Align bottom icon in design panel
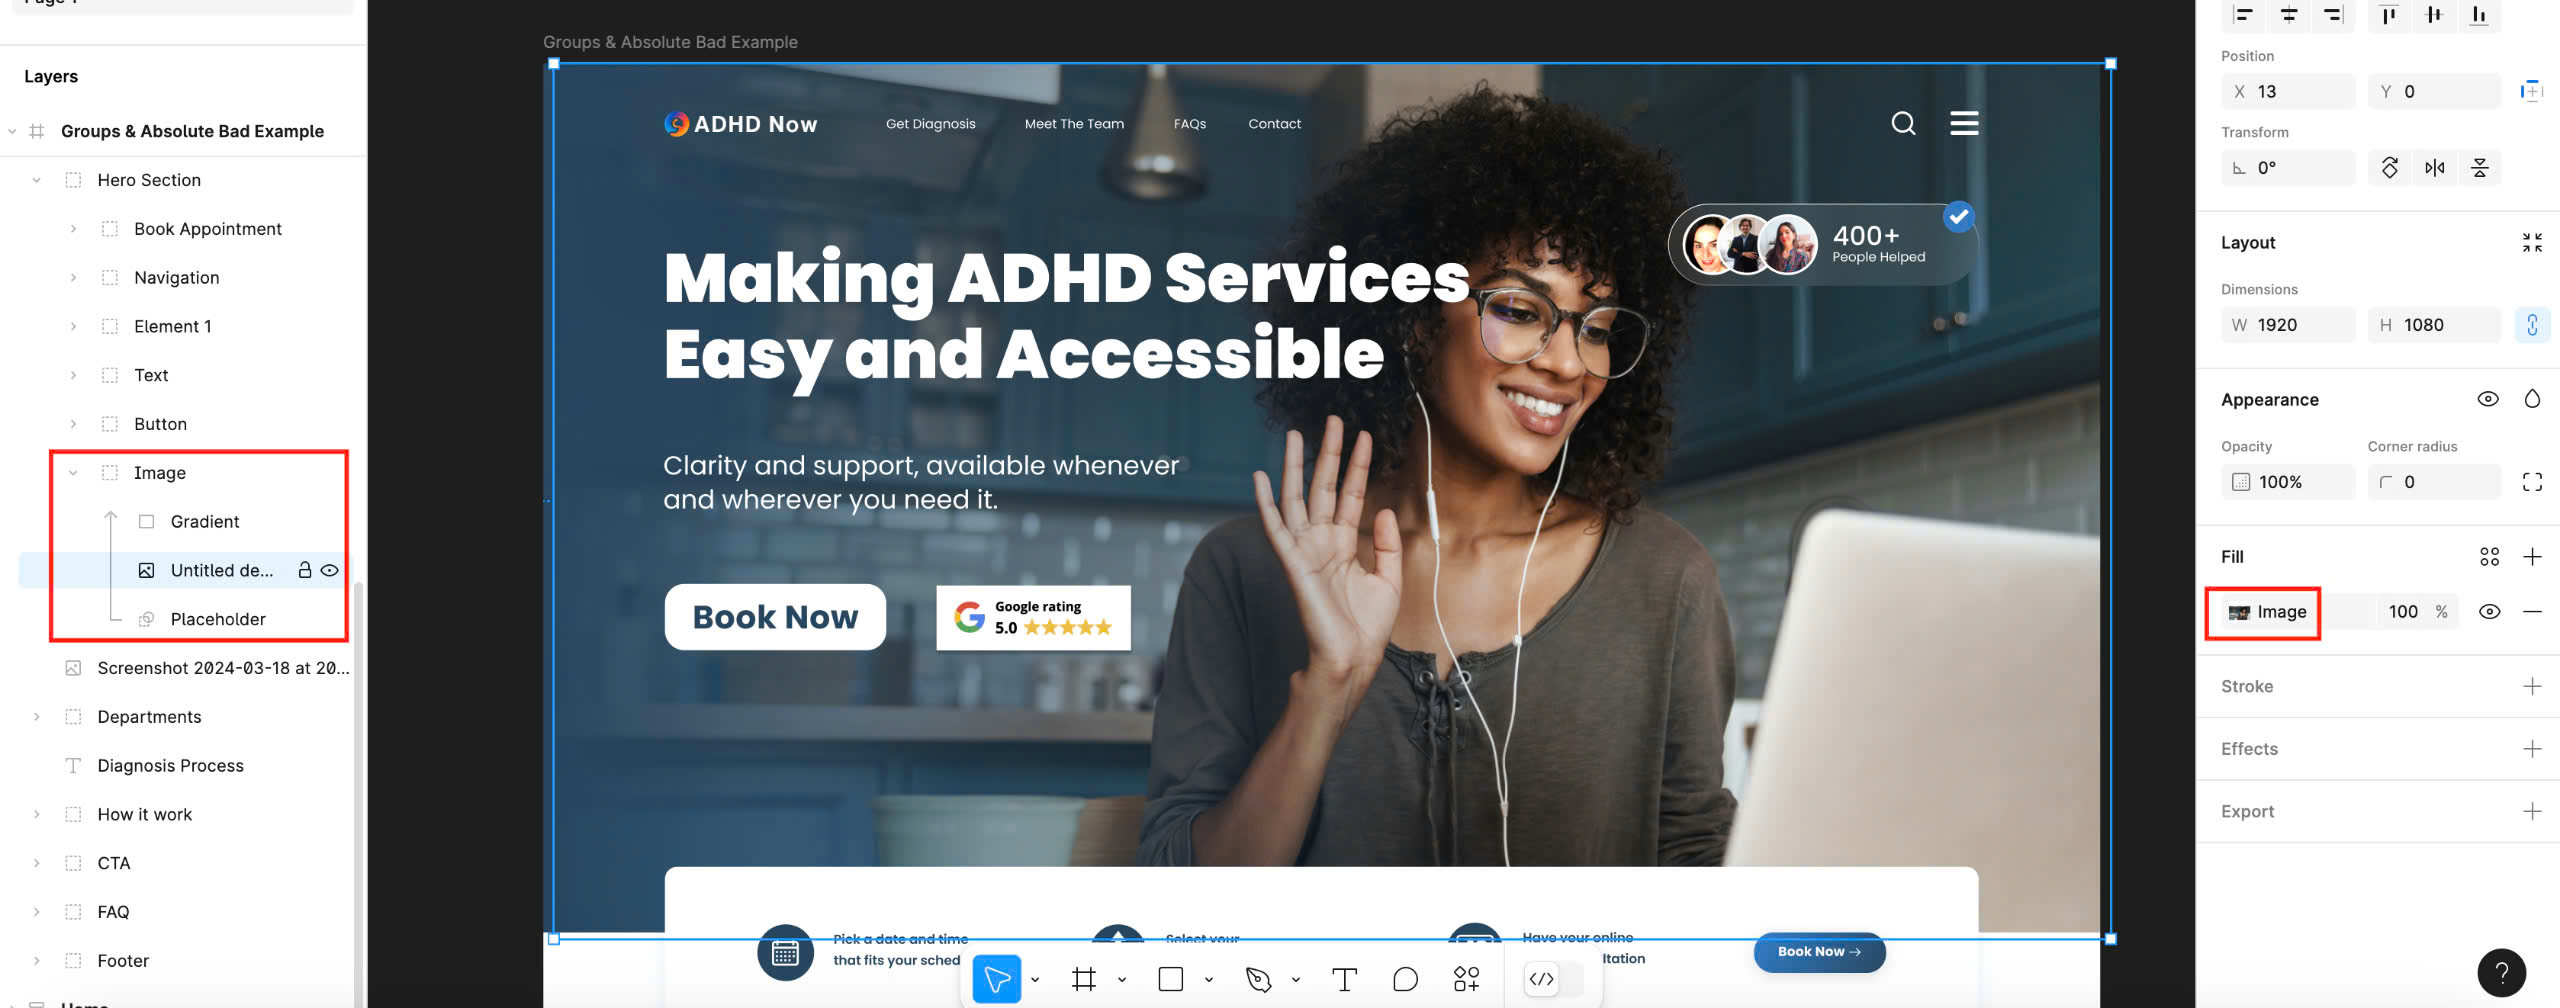The height and width of the screenshot is (1008, 2560). (x=2478, y=15)
